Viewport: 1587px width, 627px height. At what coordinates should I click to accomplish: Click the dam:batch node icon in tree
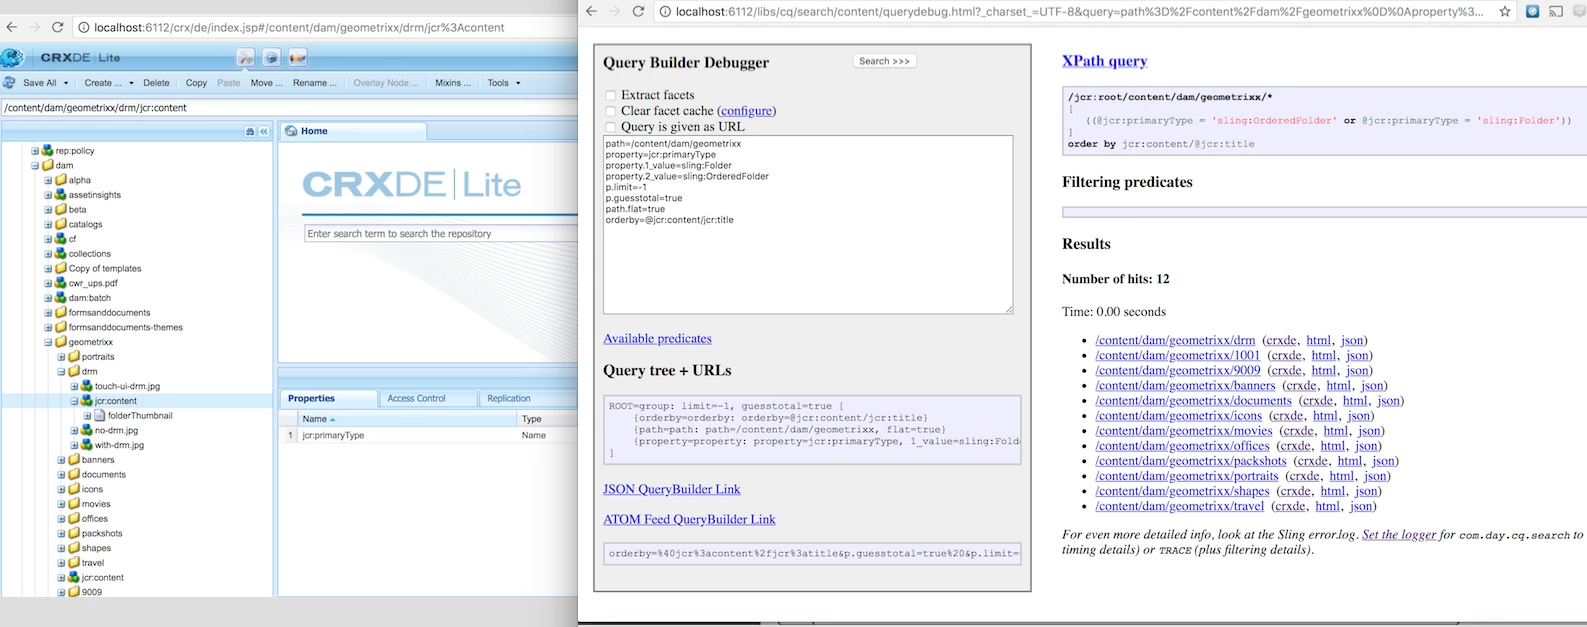60,298
